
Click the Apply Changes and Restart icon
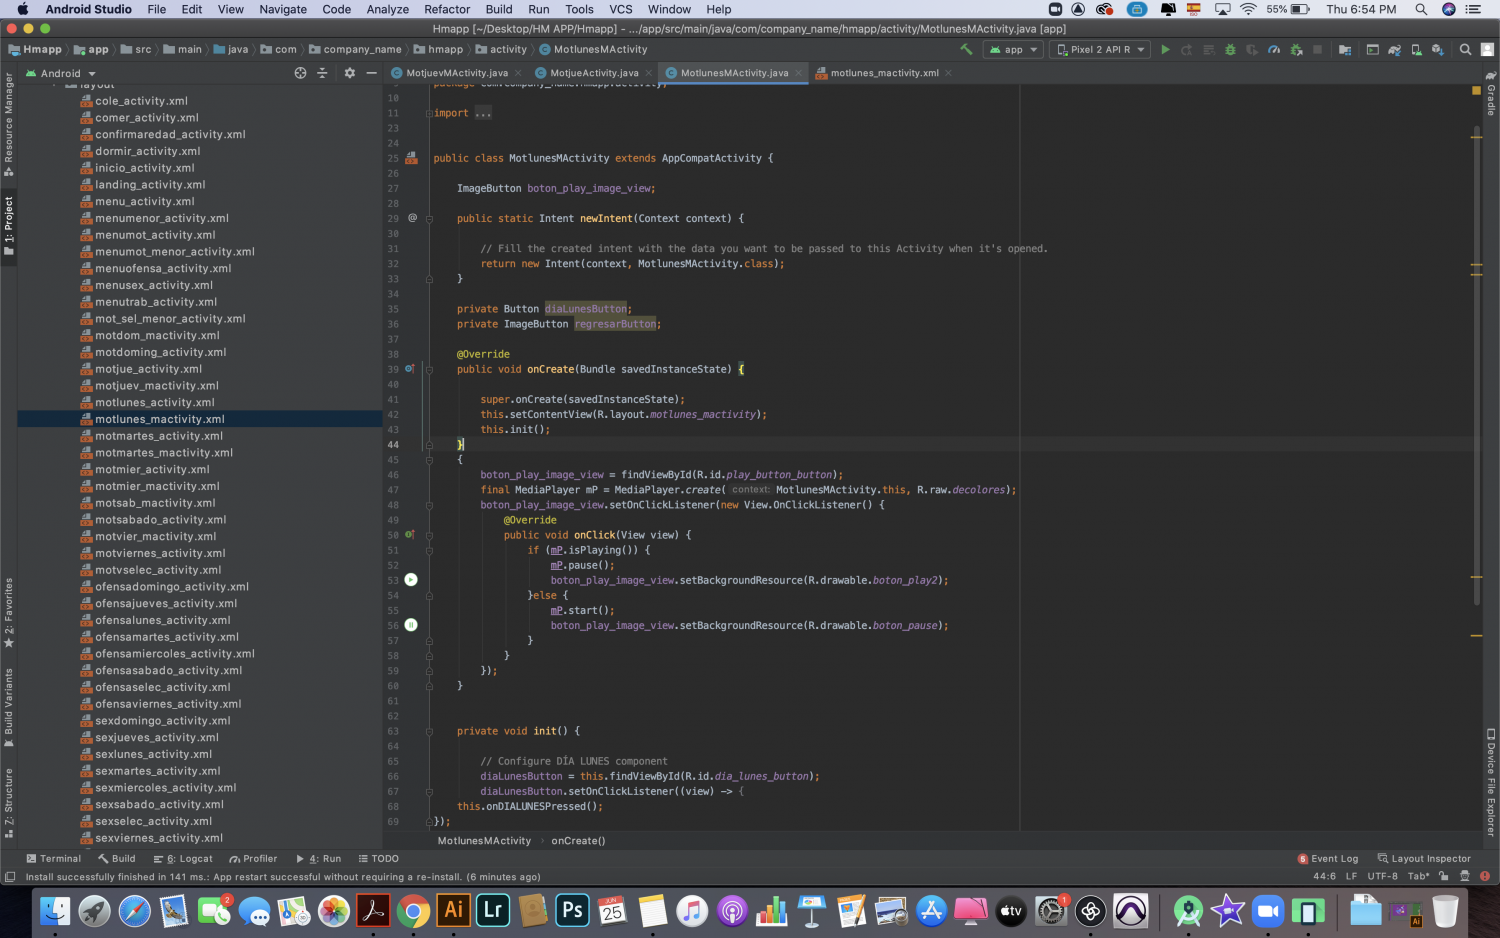[1186, 49]
